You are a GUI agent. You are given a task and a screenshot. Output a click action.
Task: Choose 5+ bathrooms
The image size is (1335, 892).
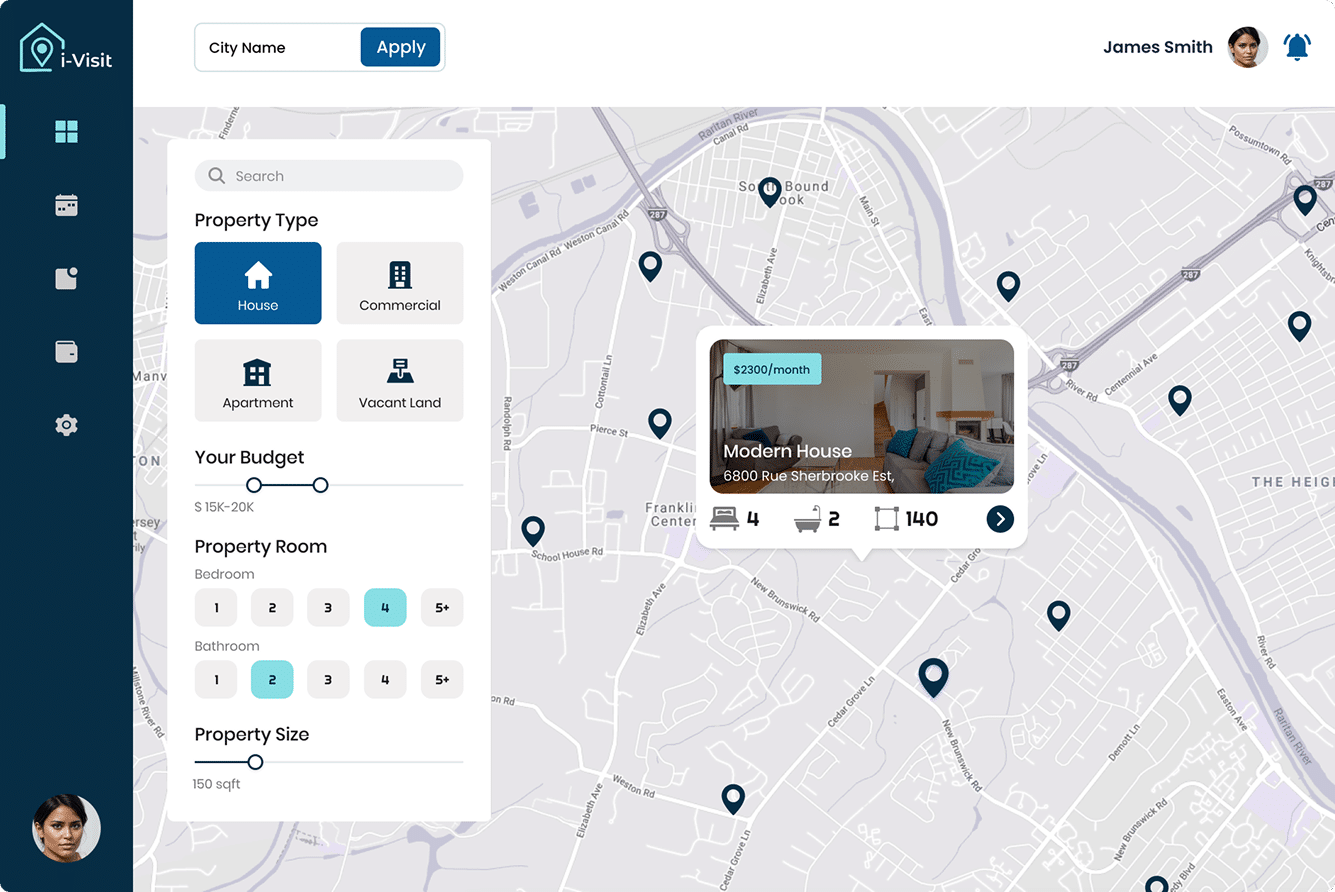tap(442, 680)
